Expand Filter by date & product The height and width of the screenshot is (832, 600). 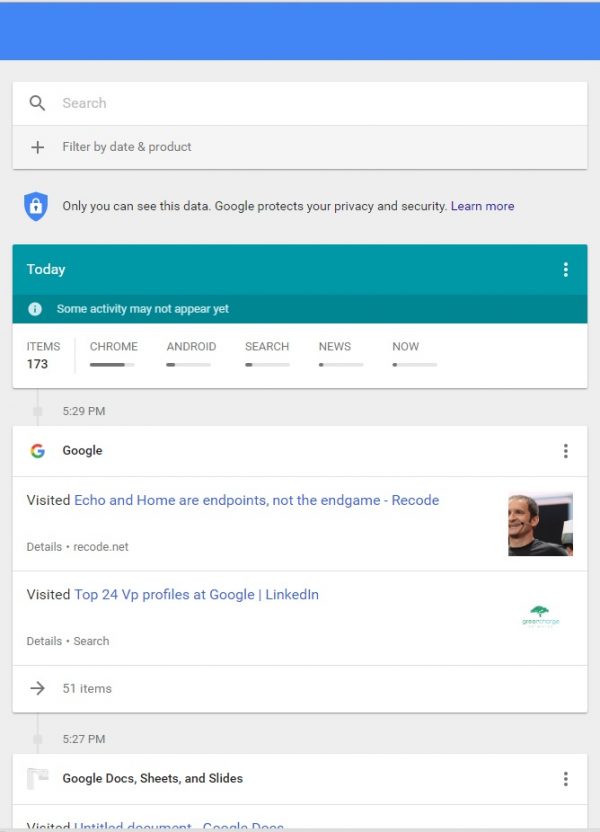(126, 147)
